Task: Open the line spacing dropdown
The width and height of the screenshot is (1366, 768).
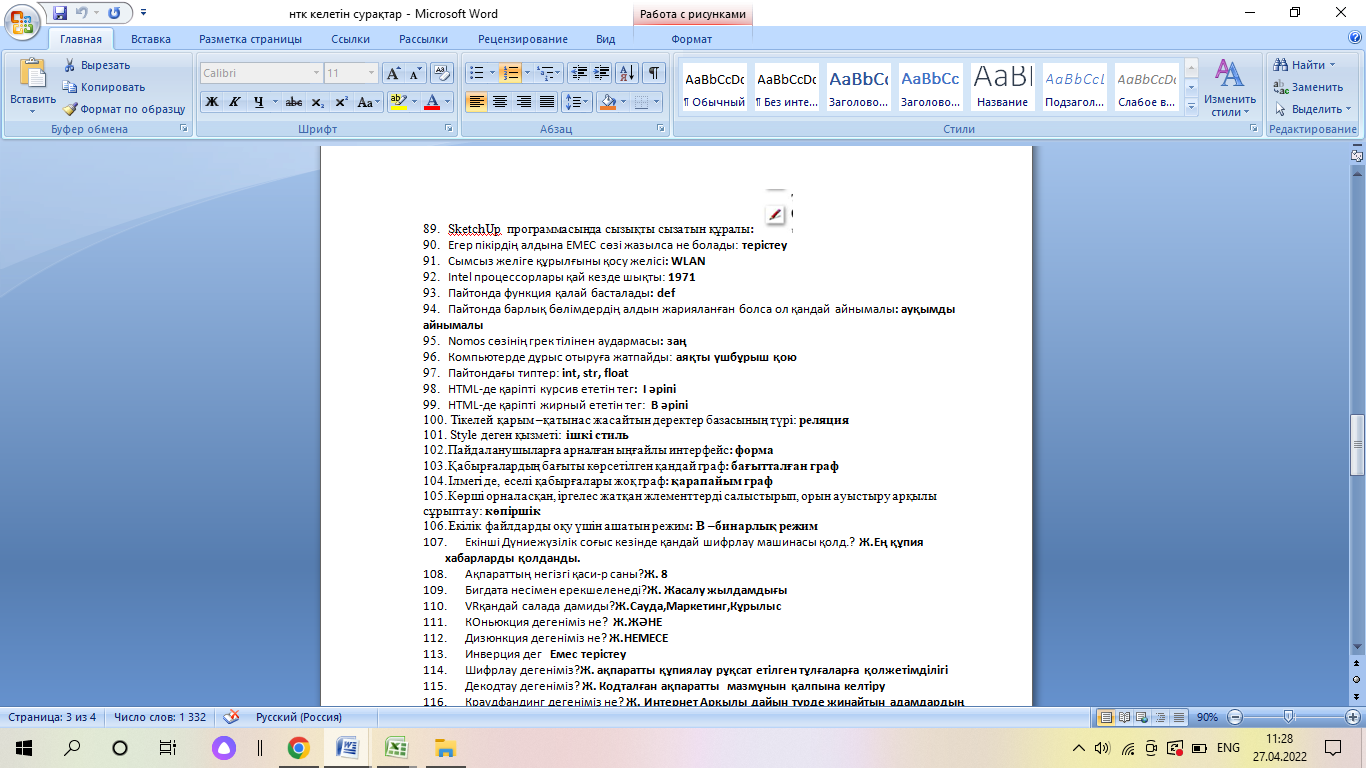Action: tap(577, 102)
